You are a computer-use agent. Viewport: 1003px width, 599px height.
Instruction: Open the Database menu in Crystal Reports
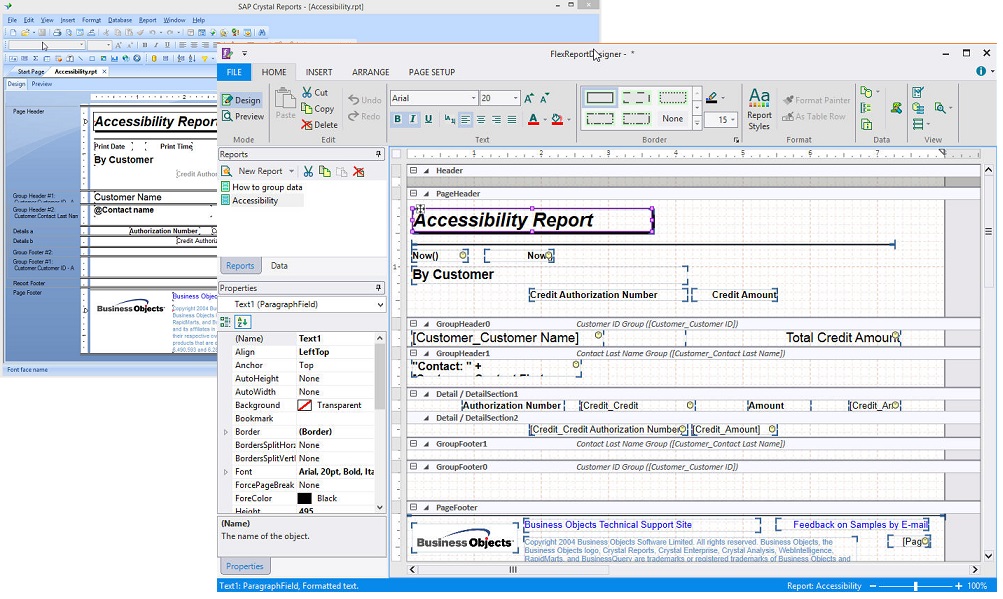[x=120, y=20]
